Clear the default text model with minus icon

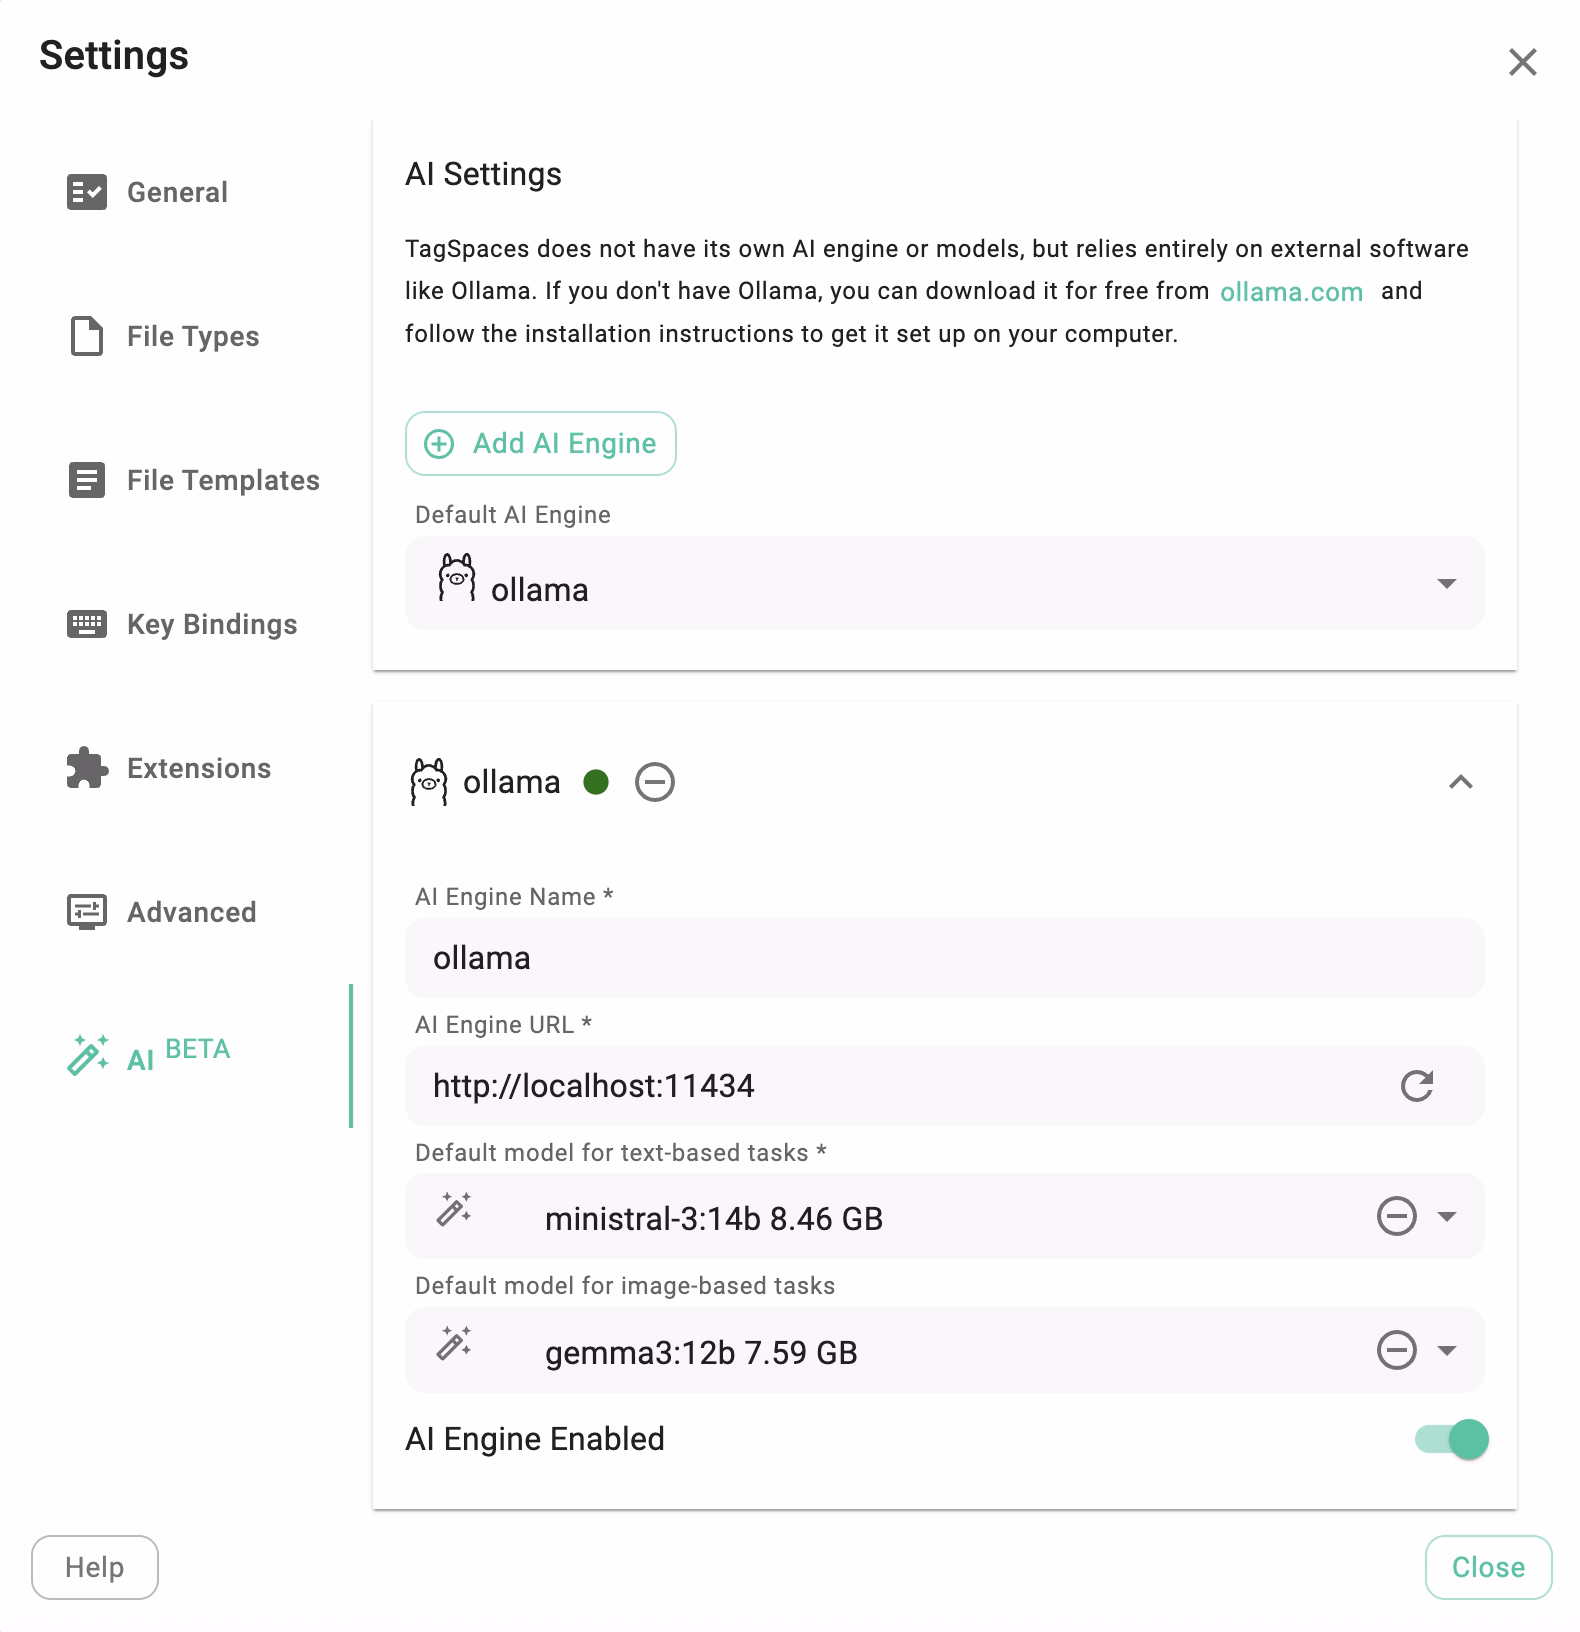pyautogui.click(x=1397, y=1217)
